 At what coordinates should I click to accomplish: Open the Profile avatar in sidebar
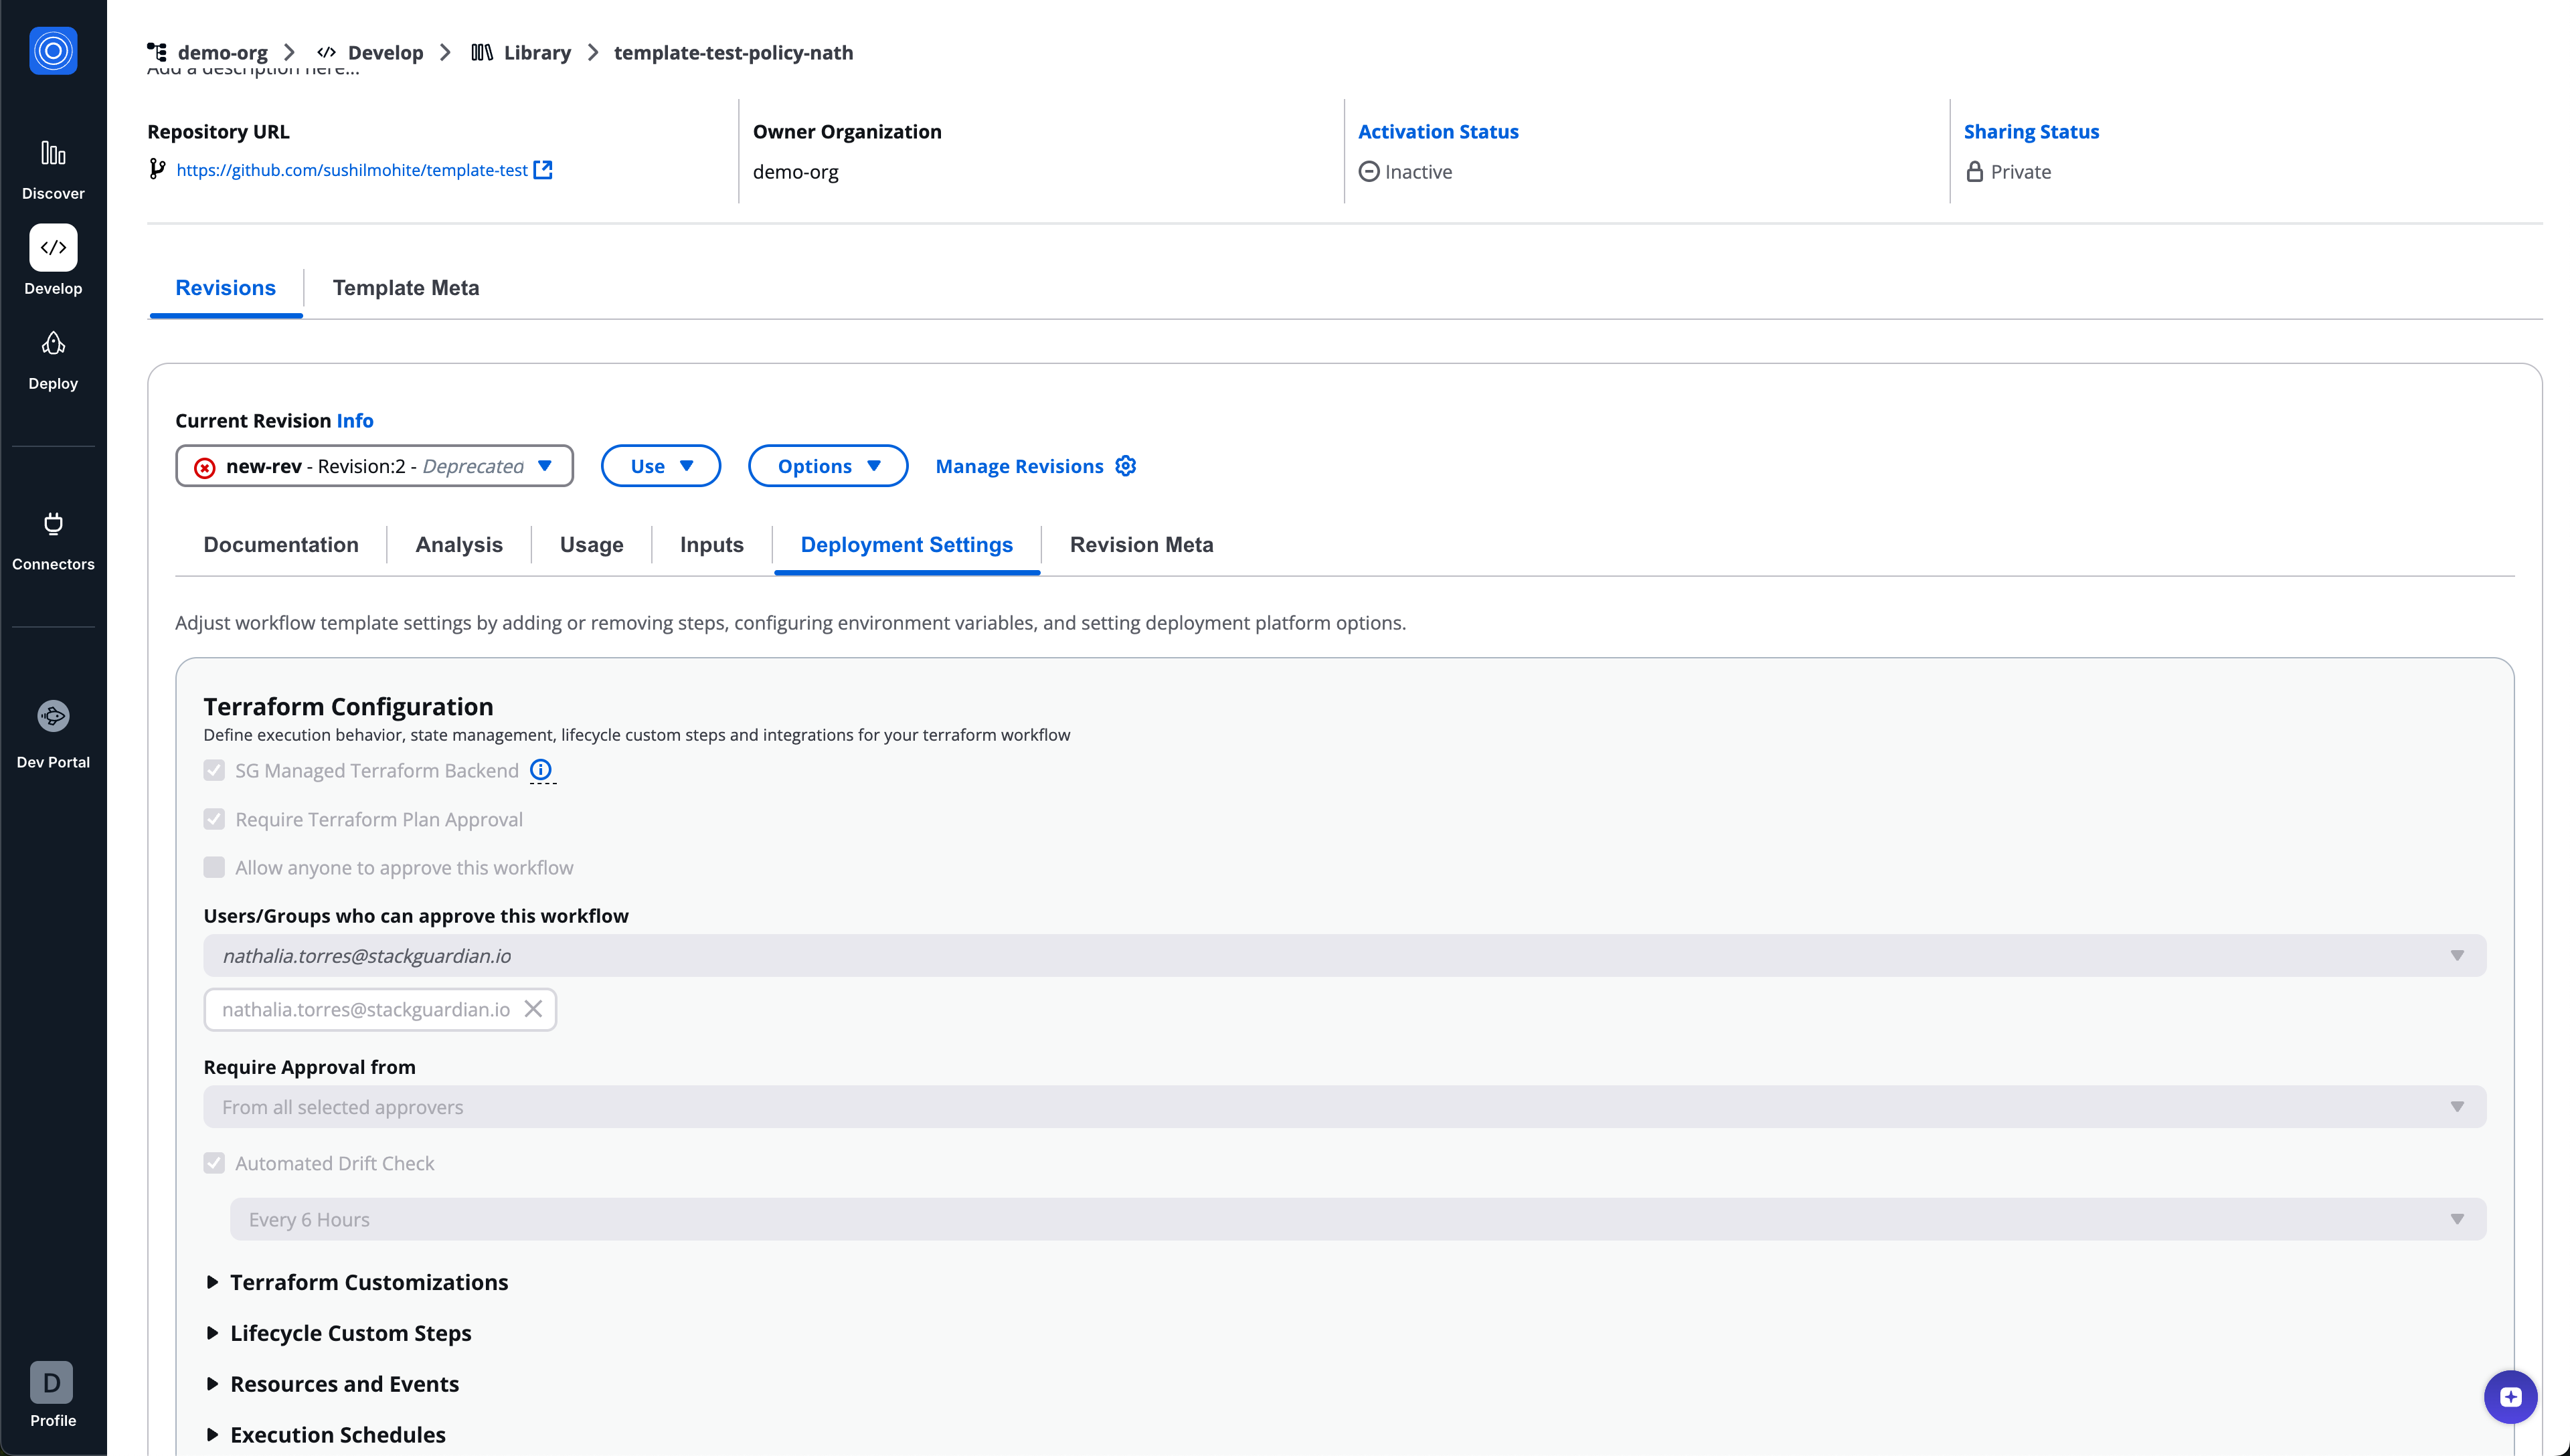[52, 1383]
